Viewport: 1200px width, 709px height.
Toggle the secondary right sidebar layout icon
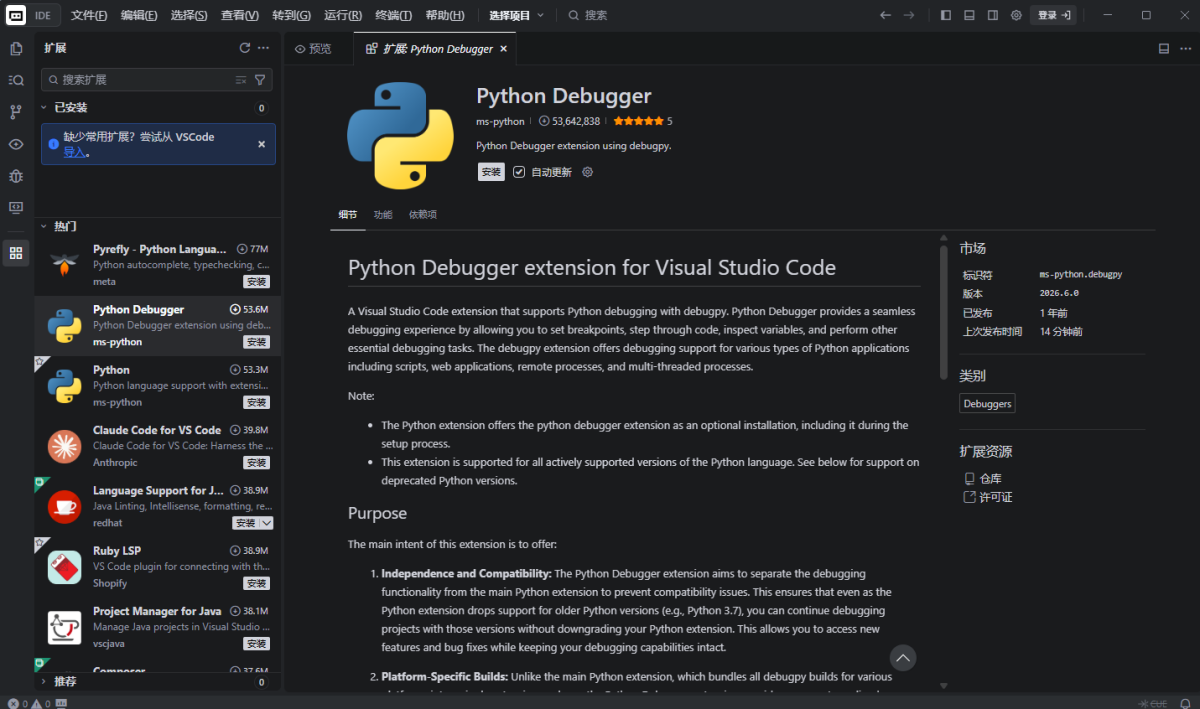pyautogui.click(x=993, y=15)
